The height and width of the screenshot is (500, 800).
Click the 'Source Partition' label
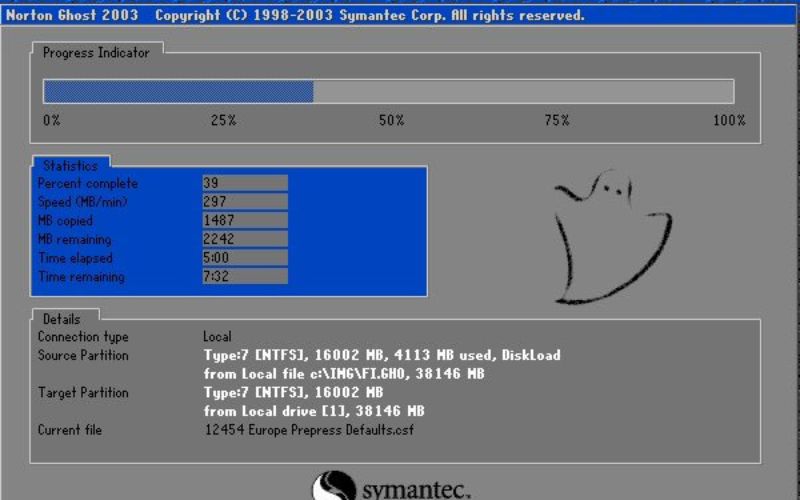[83, 355]
